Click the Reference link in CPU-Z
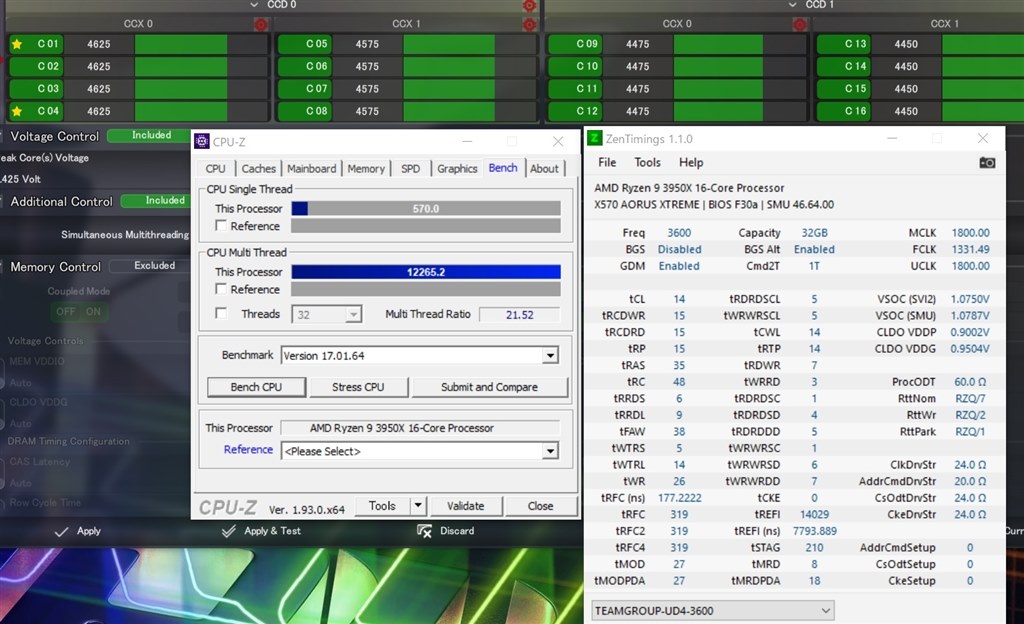 point(248,450)
